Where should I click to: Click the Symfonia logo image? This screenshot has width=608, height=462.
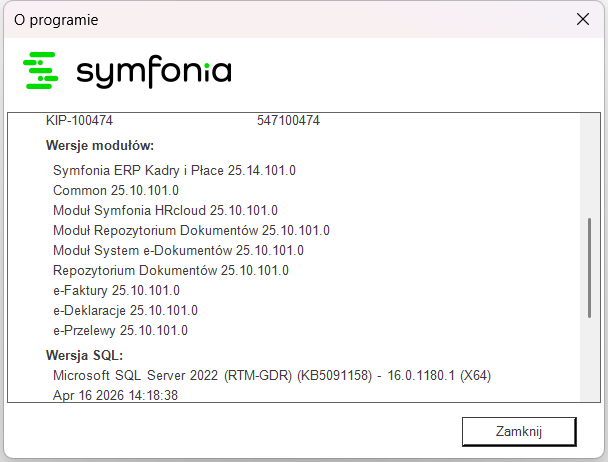tap(127, 71)
